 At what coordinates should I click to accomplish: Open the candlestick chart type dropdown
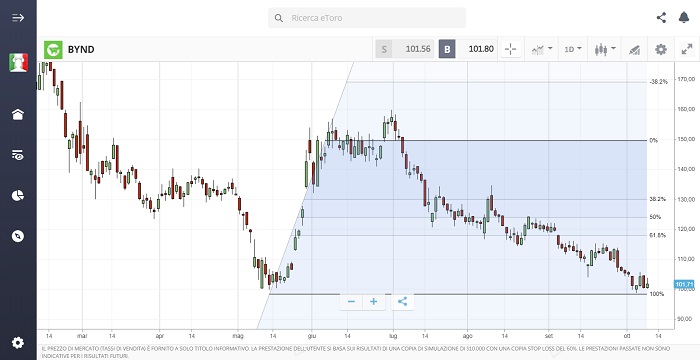[605, 49]
